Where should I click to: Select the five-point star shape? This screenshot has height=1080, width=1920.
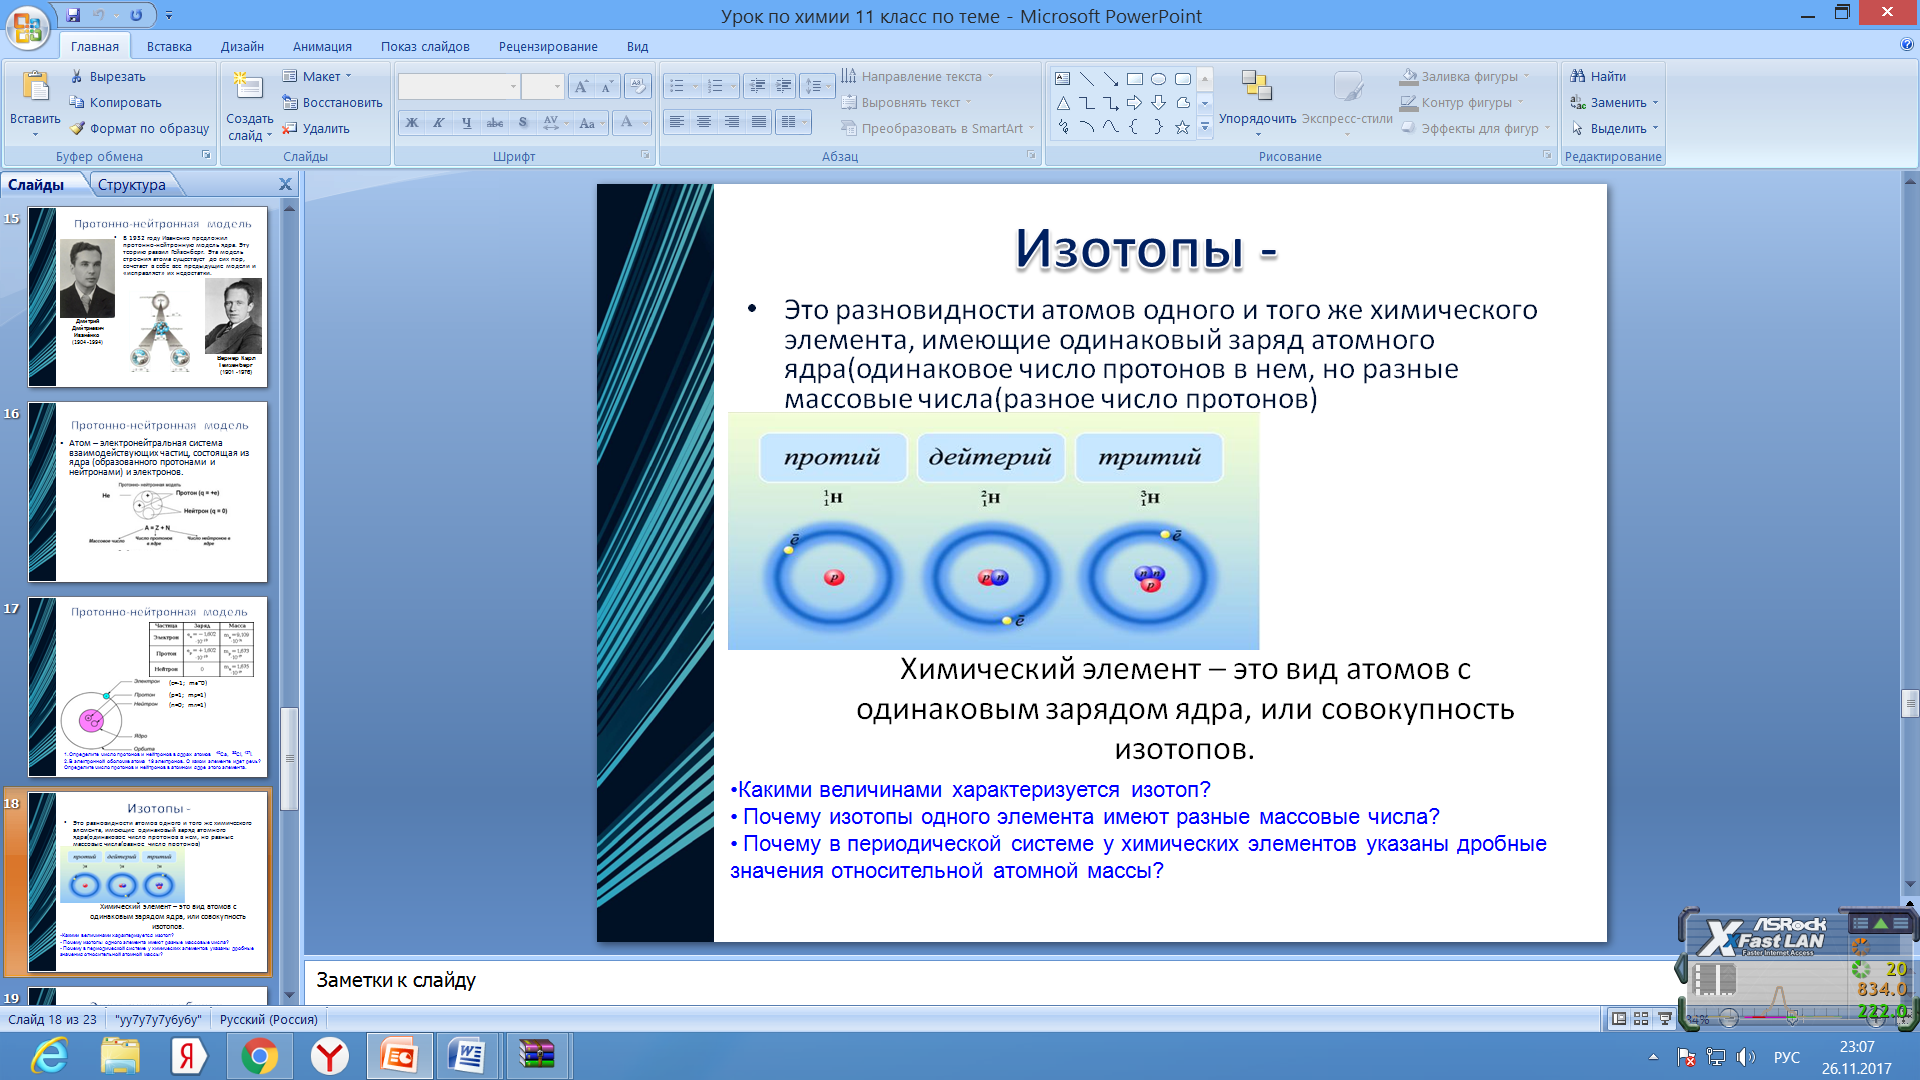1182,127
